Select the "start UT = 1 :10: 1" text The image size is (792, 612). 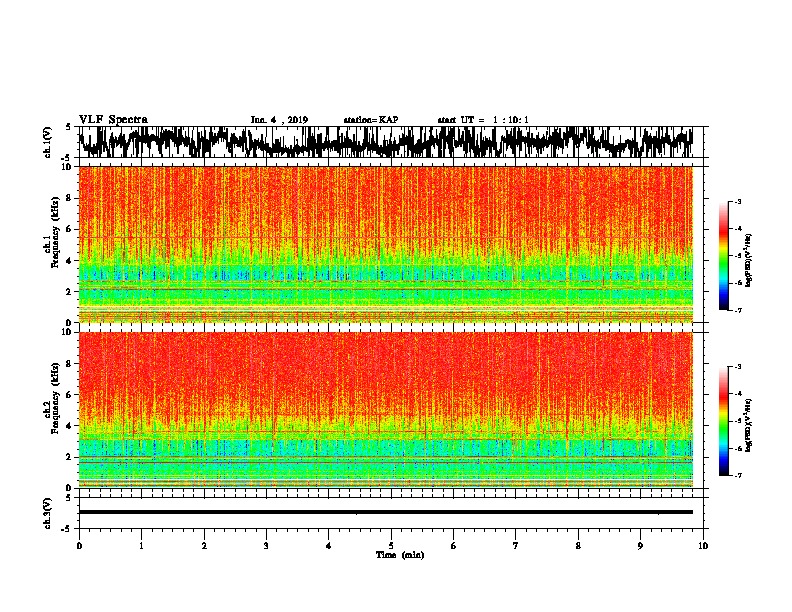[x=483, y=120]
